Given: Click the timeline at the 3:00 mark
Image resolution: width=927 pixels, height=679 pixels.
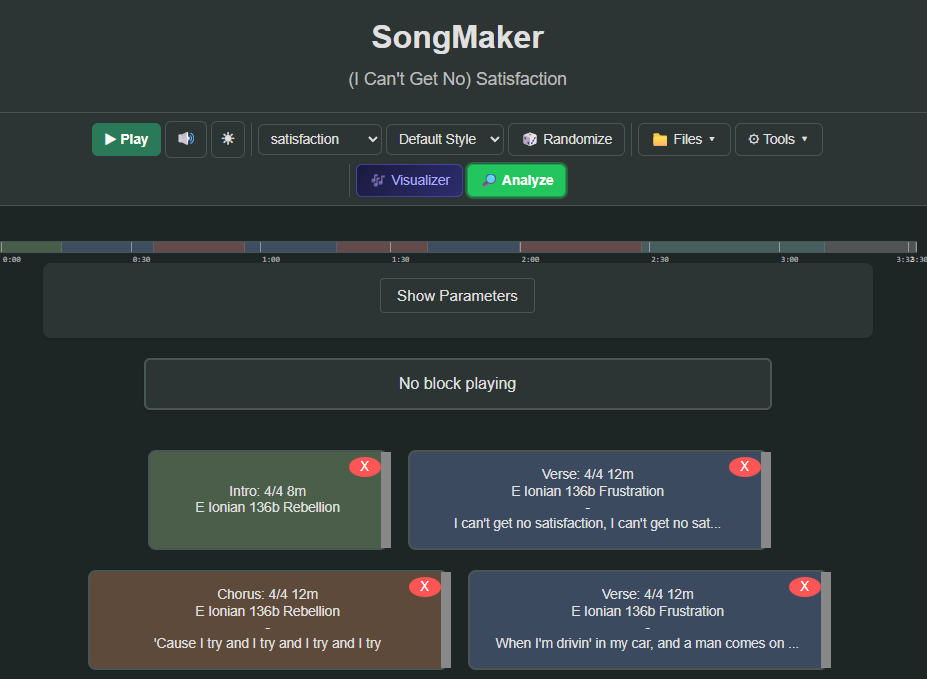Looking at the screenshot, I should [x=779, y=247].
